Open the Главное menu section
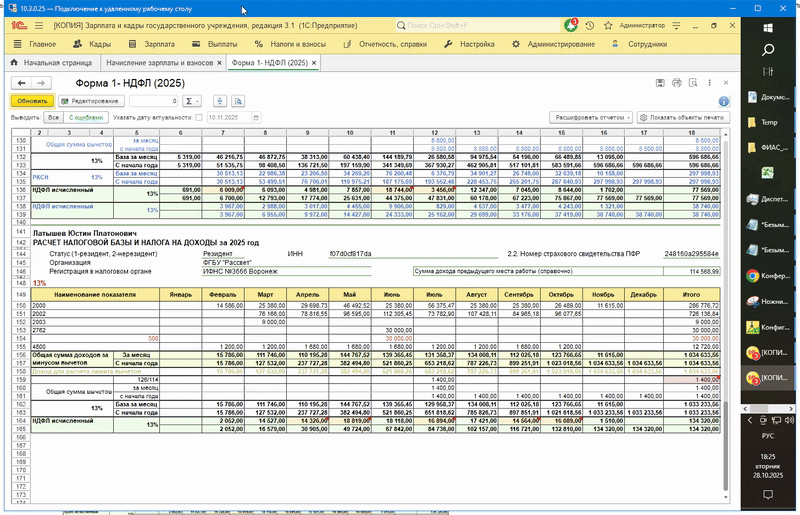This screenshot has width=800, height=515. (x=35, y=44)
